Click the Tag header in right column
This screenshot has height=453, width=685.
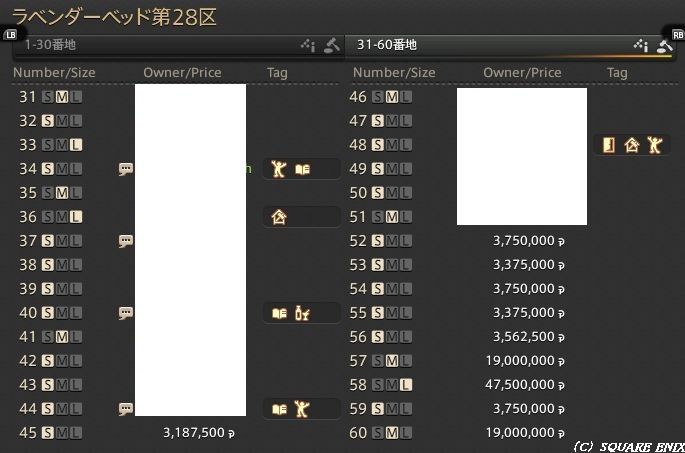click(x=617, y=73)
